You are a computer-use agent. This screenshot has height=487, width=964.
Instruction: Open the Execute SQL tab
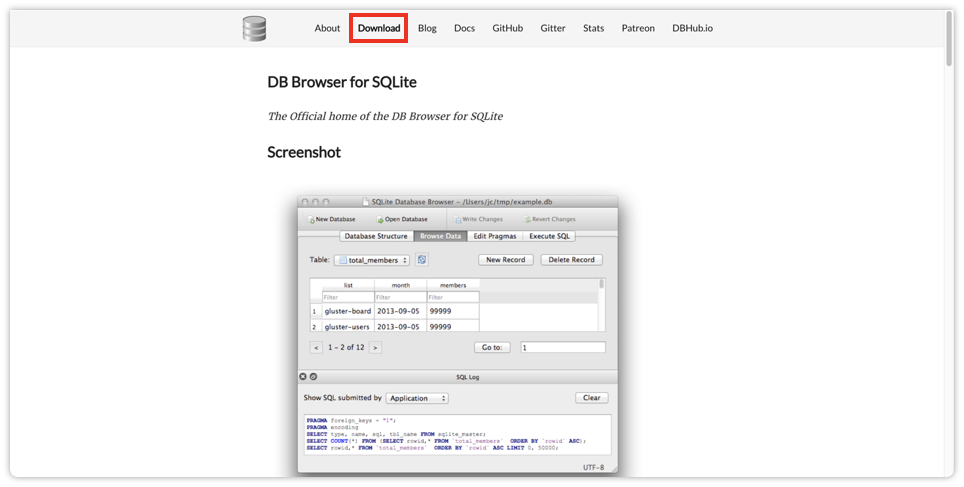[549, 236]
